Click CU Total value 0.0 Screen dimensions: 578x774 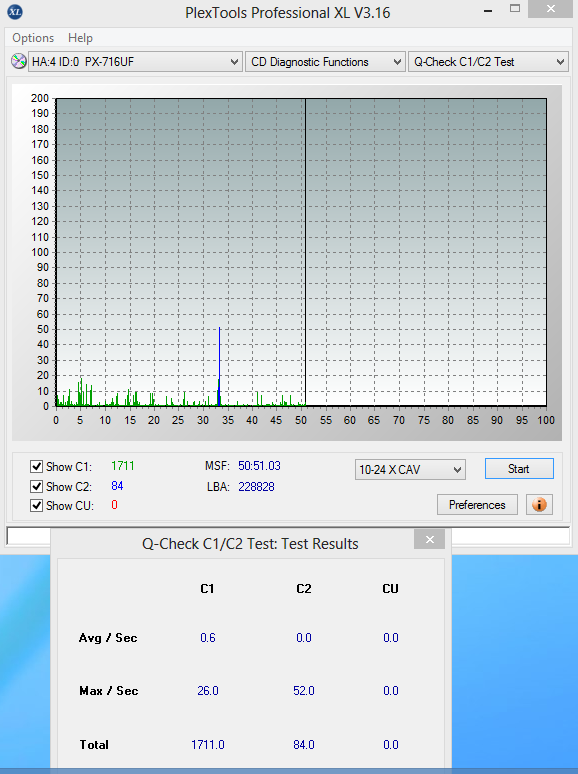(x=390, y=744)
